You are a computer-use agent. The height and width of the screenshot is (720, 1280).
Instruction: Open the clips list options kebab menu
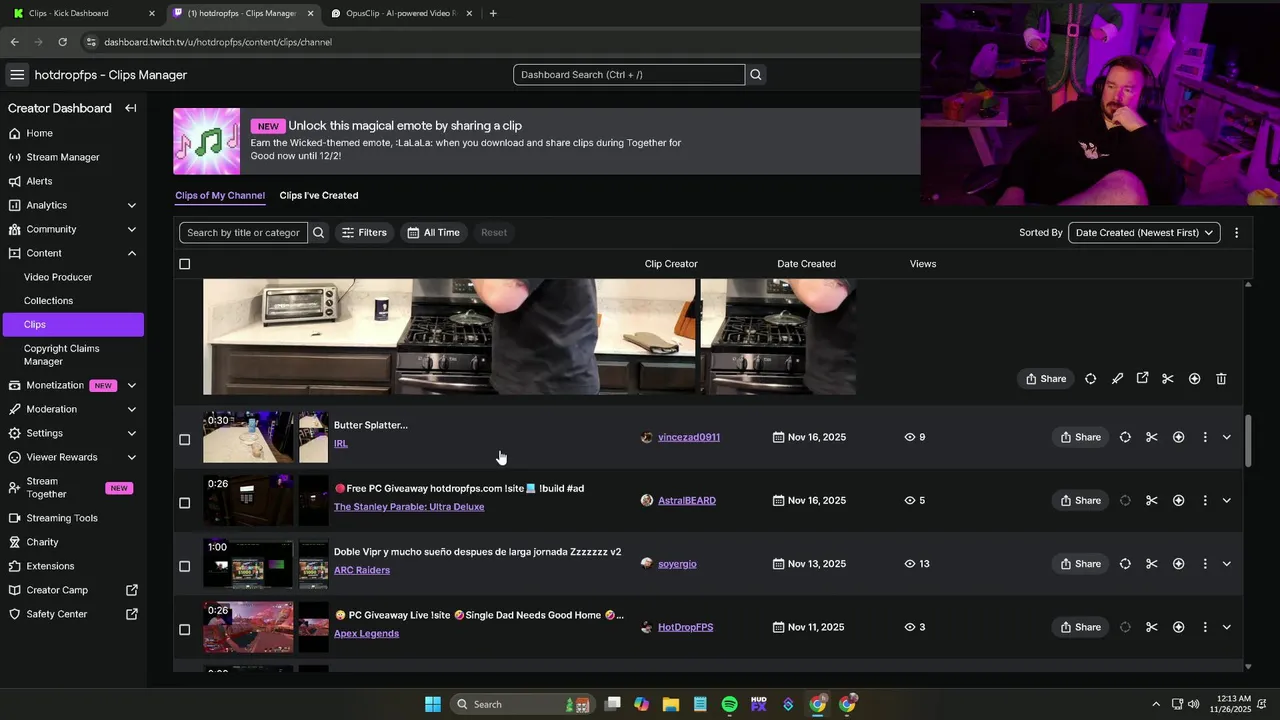[x=1236, y=233]
